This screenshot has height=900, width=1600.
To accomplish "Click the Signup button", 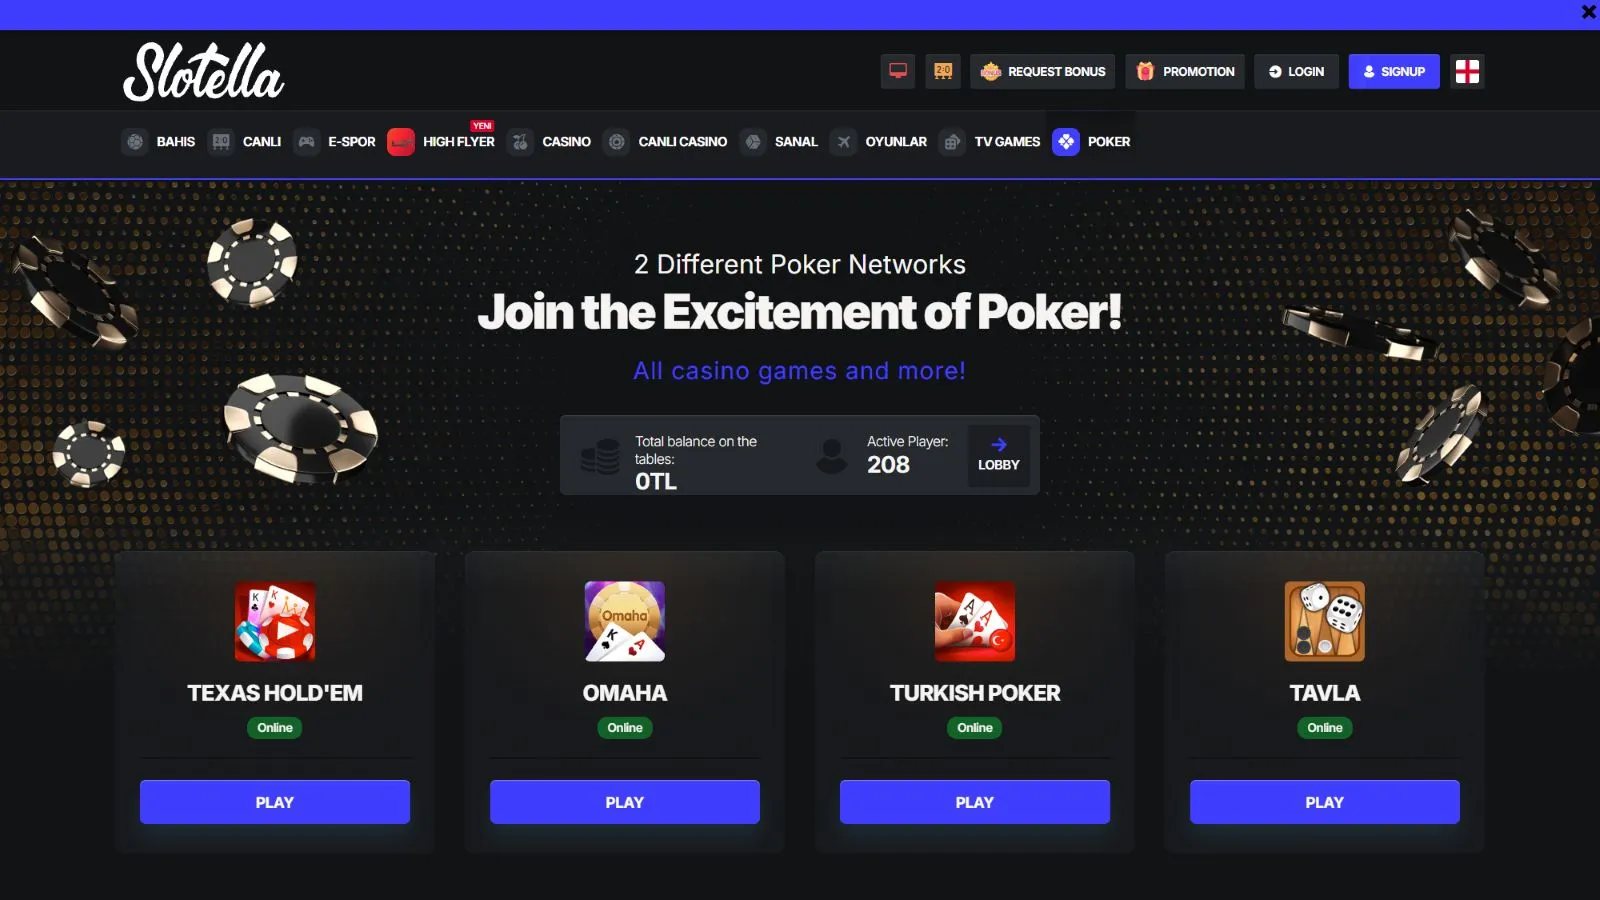I will 1394,71.
